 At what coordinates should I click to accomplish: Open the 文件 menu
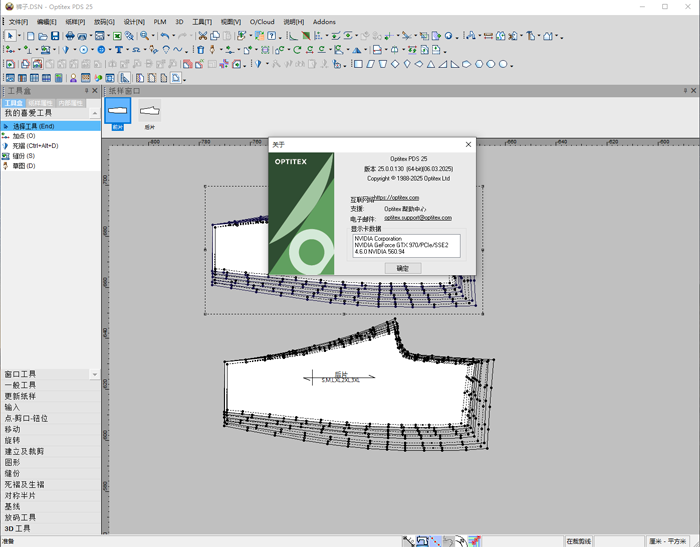click(18, 22)
